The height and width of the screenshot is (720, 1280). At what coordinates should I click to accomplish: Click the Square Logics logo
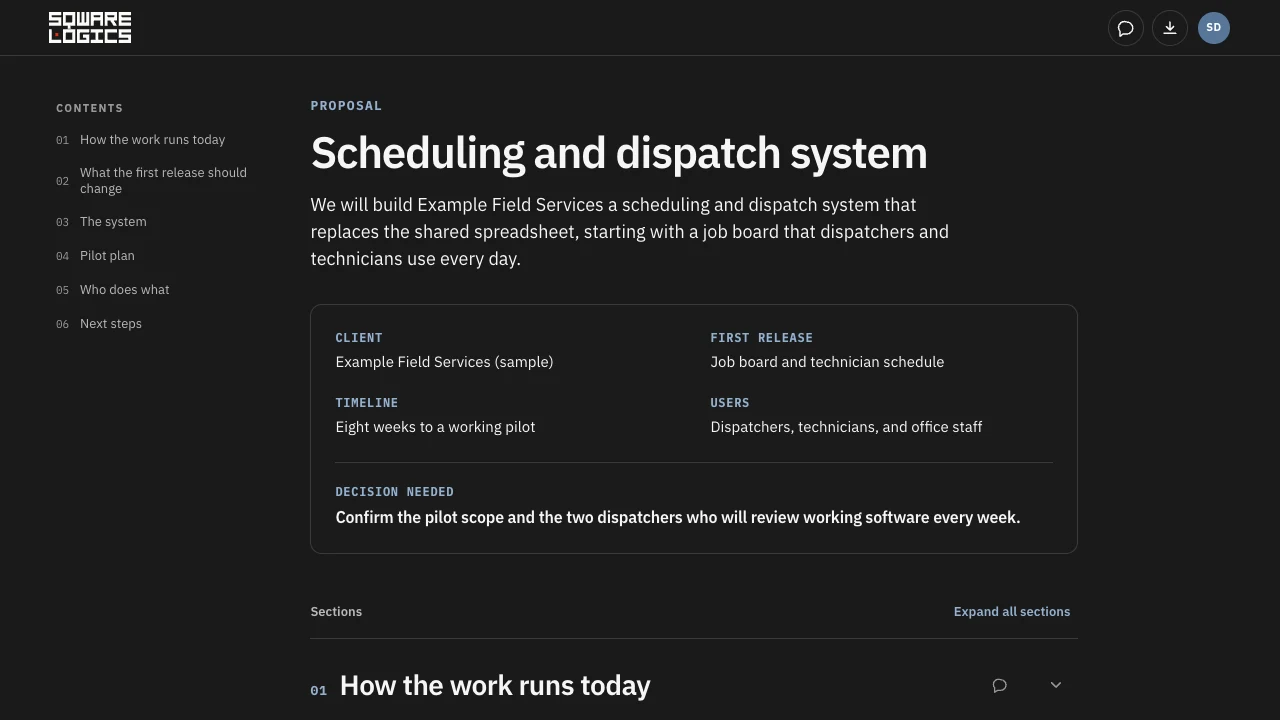[x=90, y=28]
